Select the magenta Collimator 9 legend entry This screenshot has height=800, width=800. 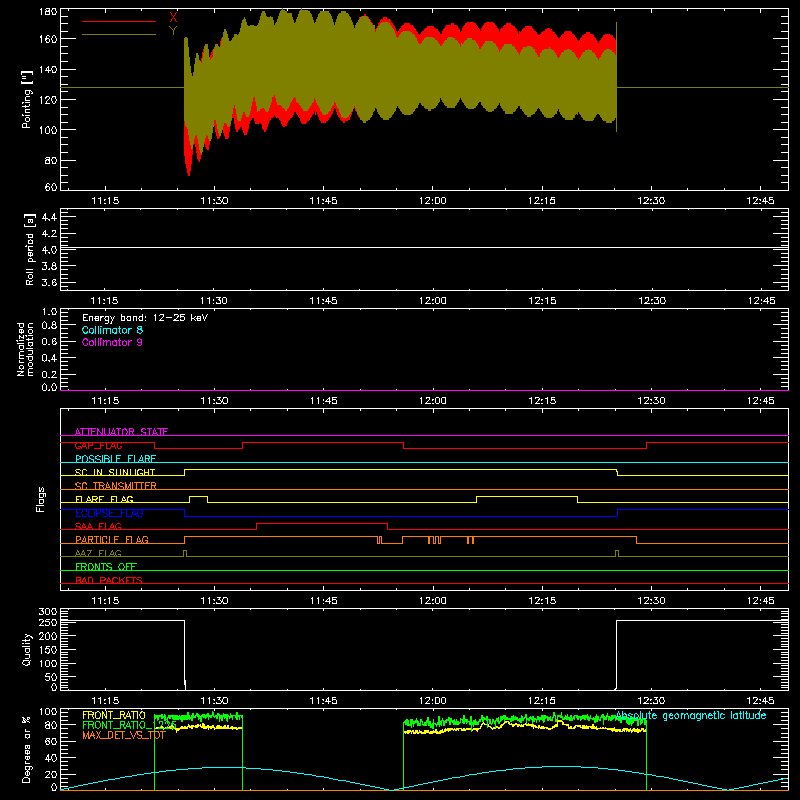[x=112, y=342]
